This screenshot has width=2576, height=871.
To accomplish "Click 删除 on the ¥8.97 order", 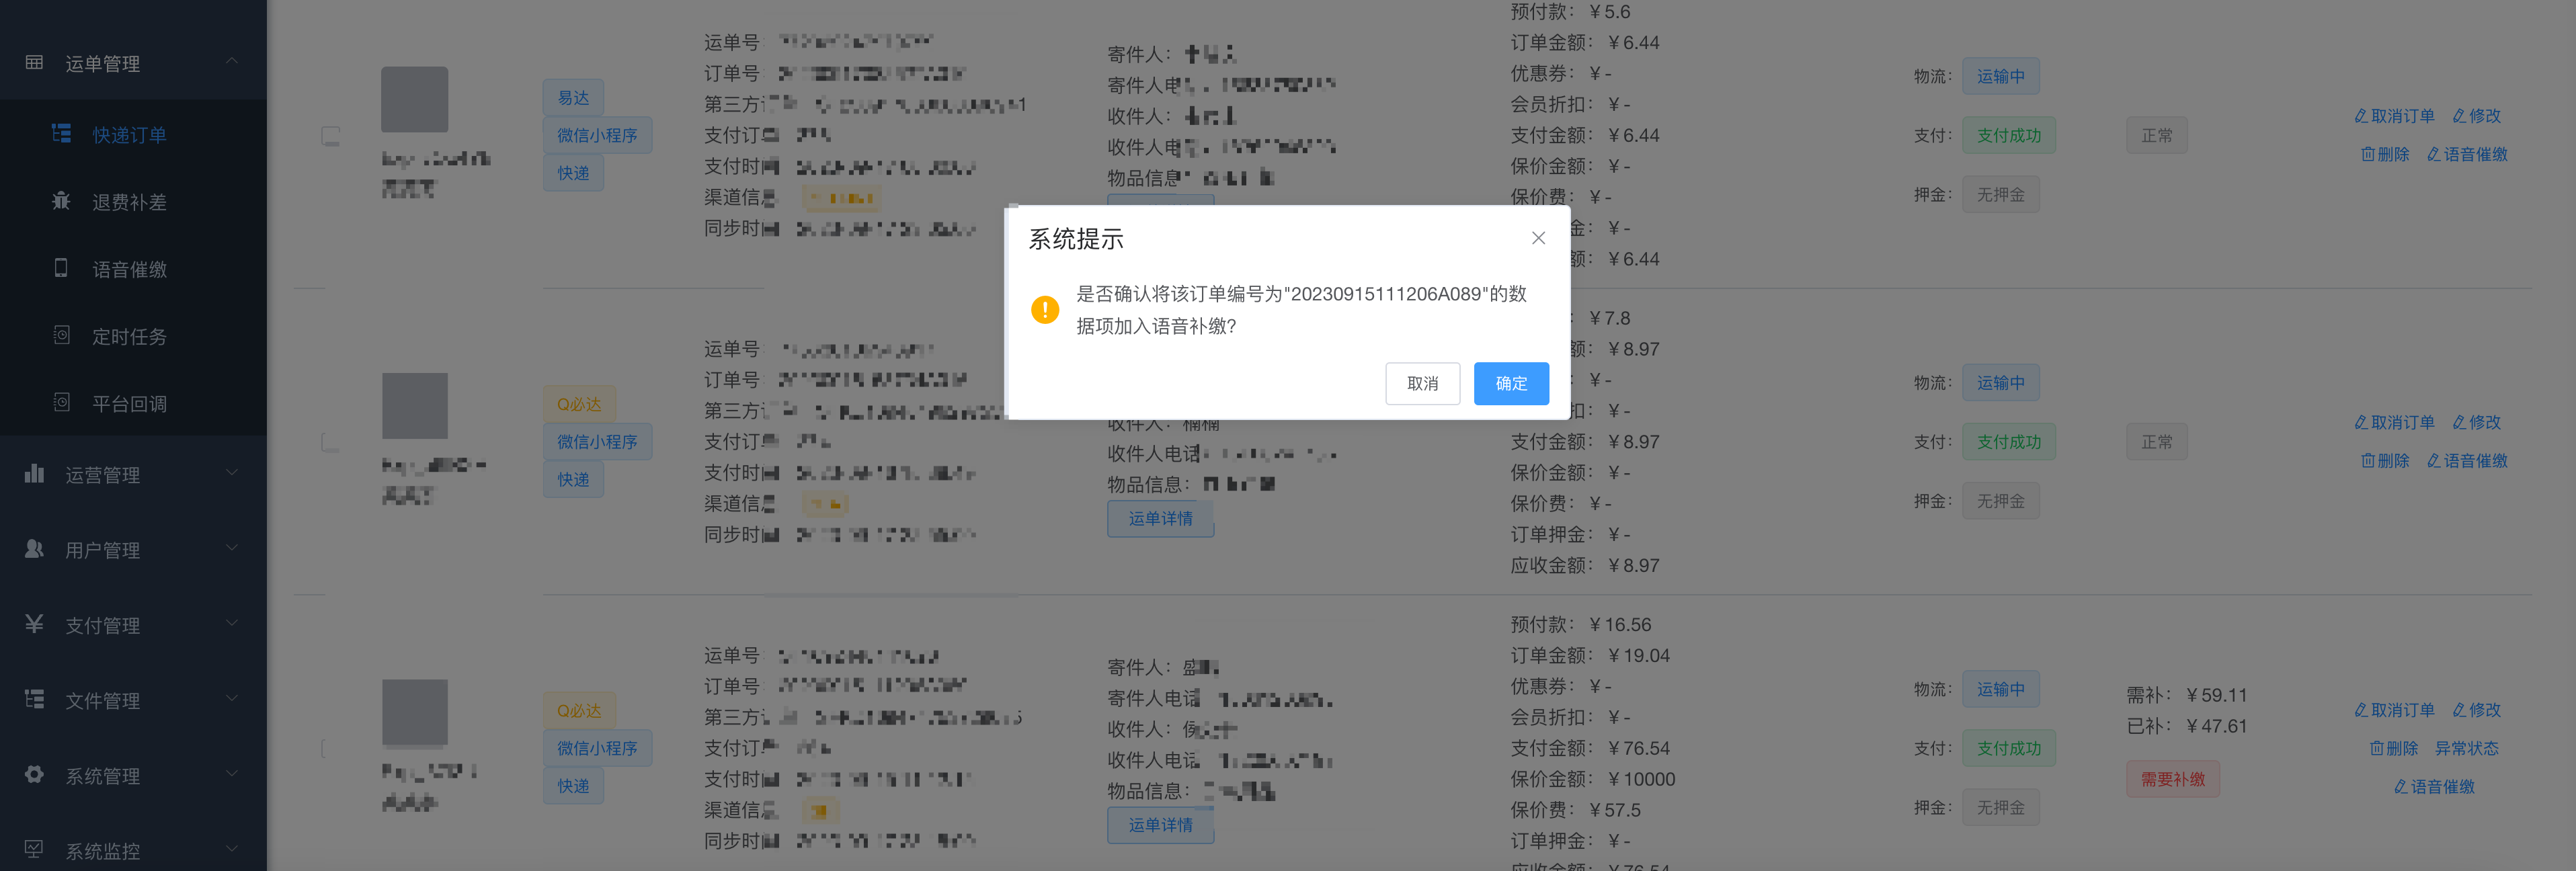I will click(2385, 460).
